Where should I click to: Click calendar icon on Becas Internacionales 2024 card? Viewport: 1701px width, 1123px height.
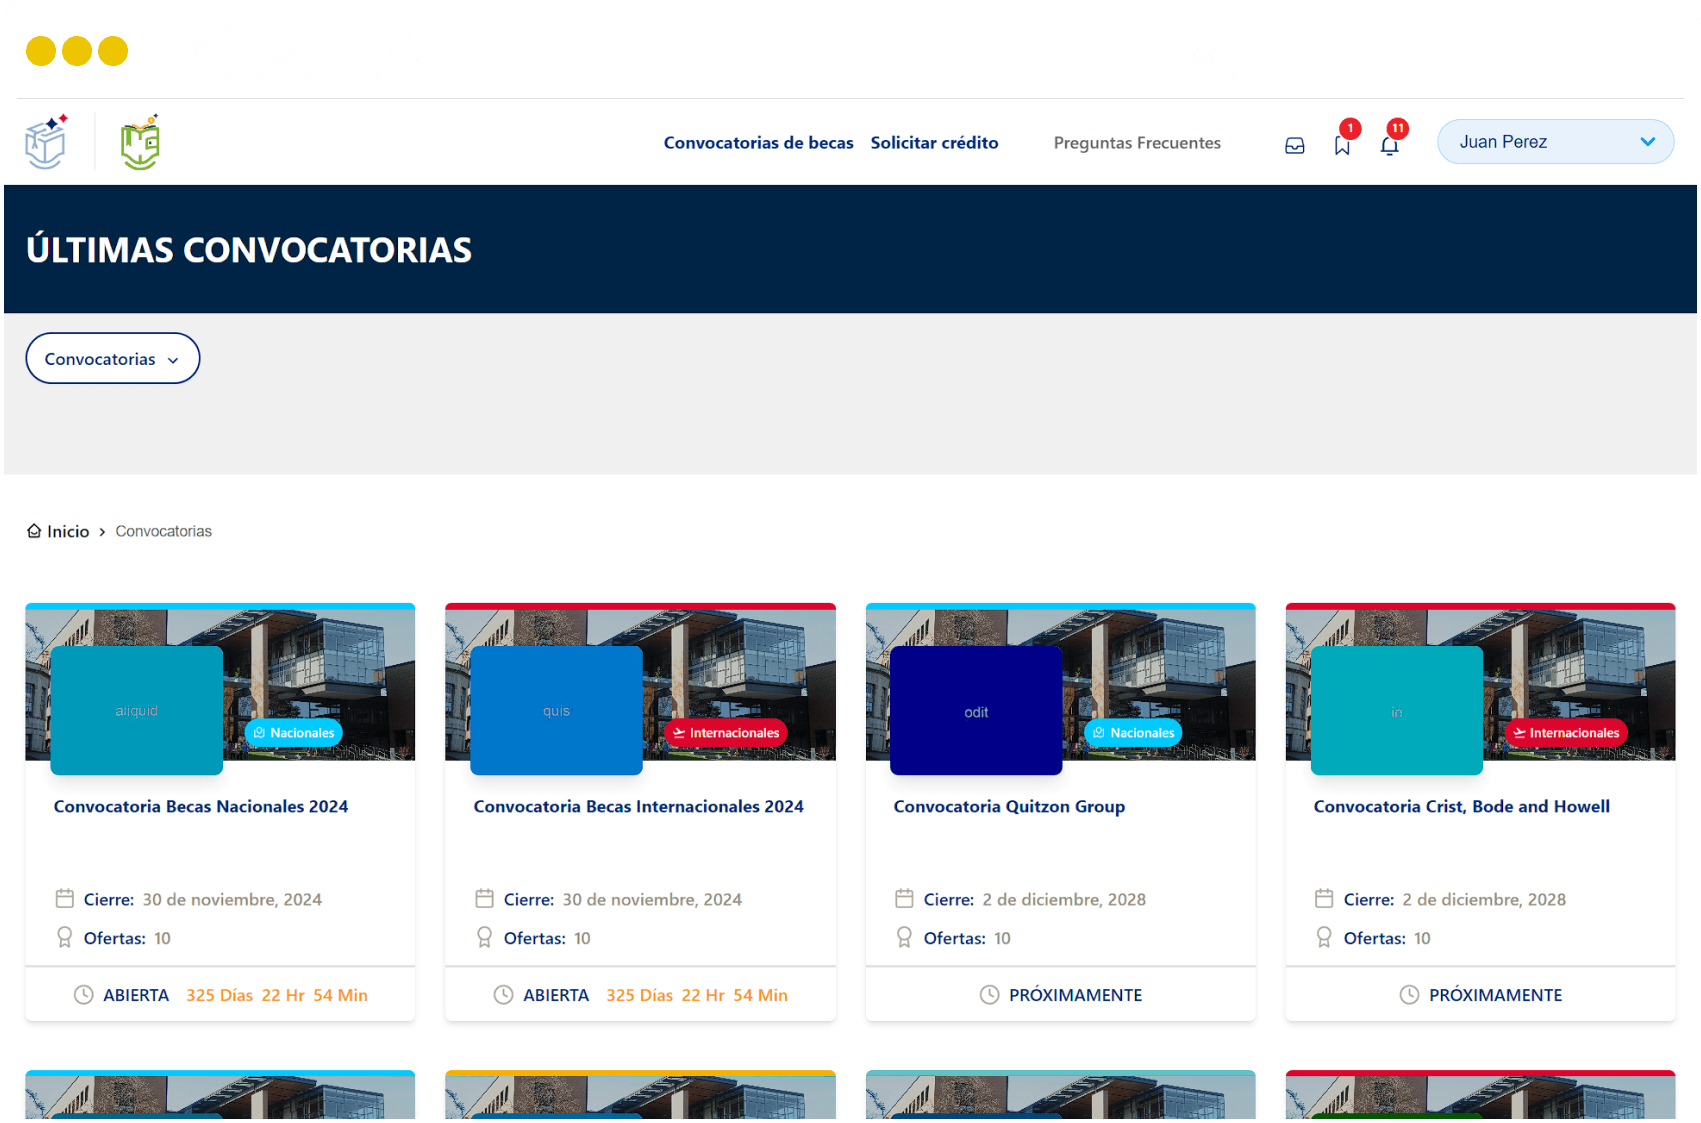485,899
